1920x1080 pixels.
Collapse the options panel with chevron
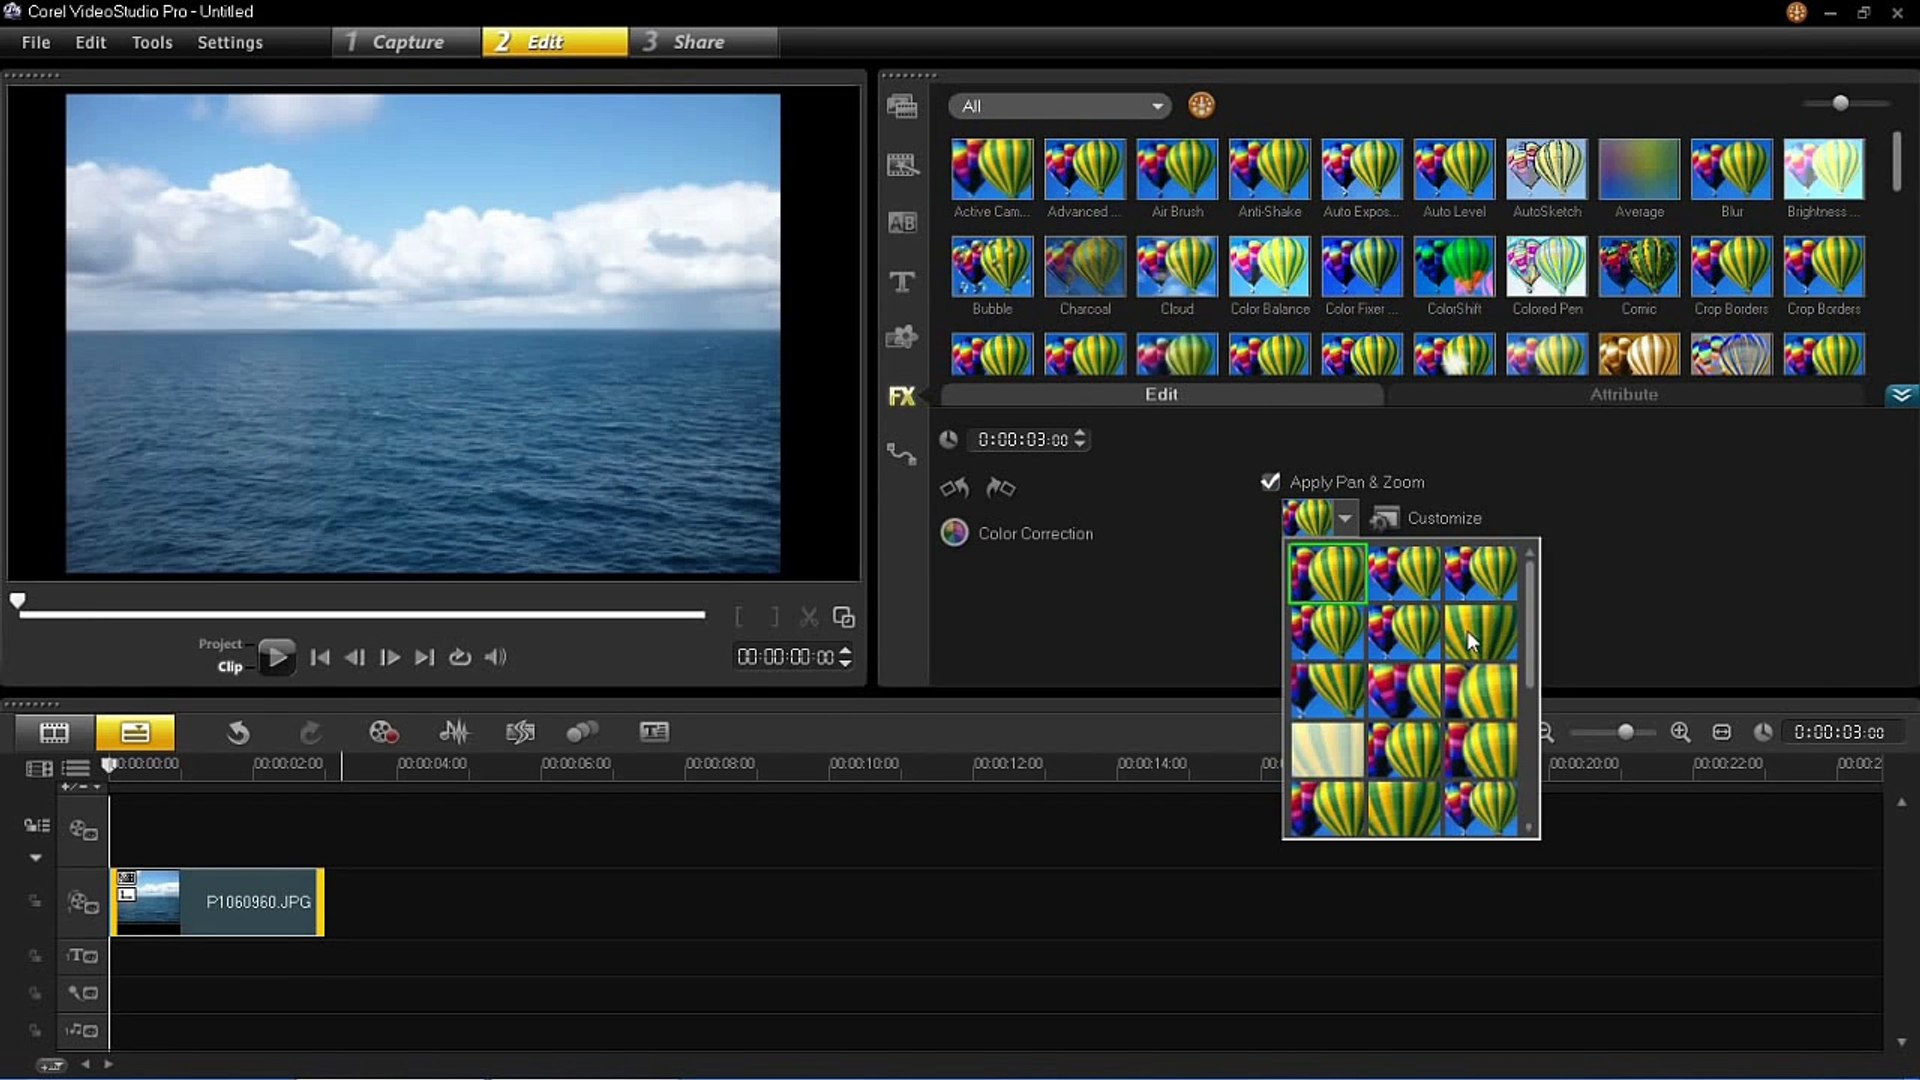(x=1901, y=395)
